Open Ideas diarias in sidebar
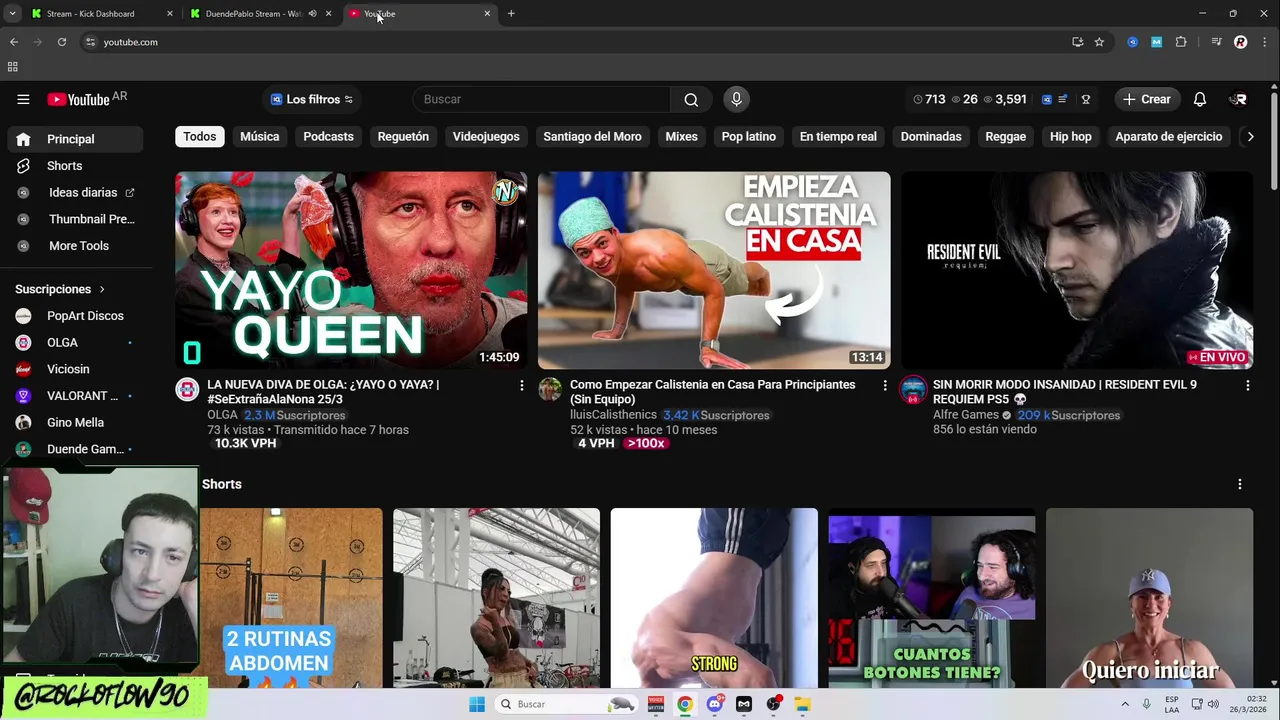 75,192
